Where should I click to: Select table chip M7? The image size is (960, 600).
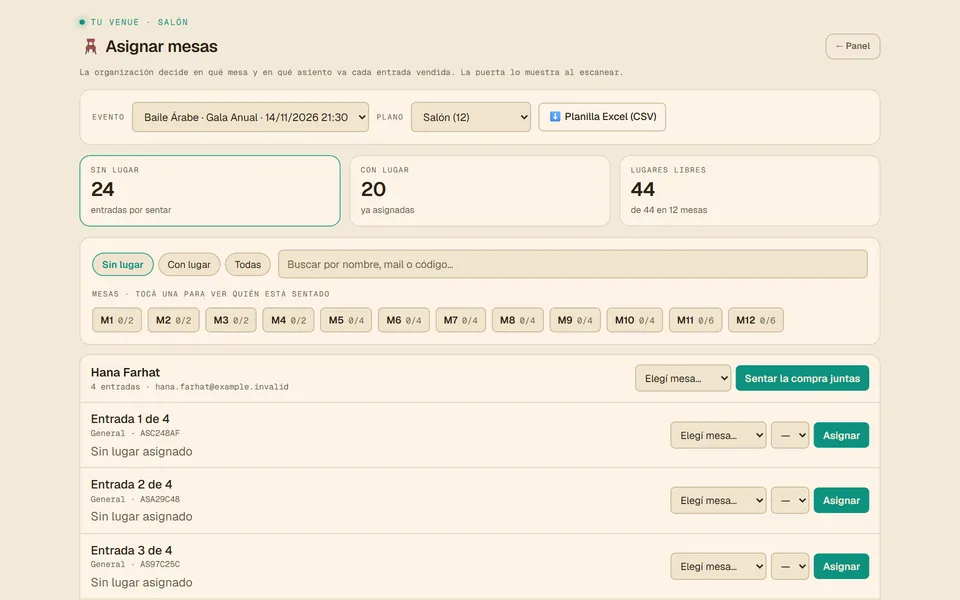pos(461,320)
